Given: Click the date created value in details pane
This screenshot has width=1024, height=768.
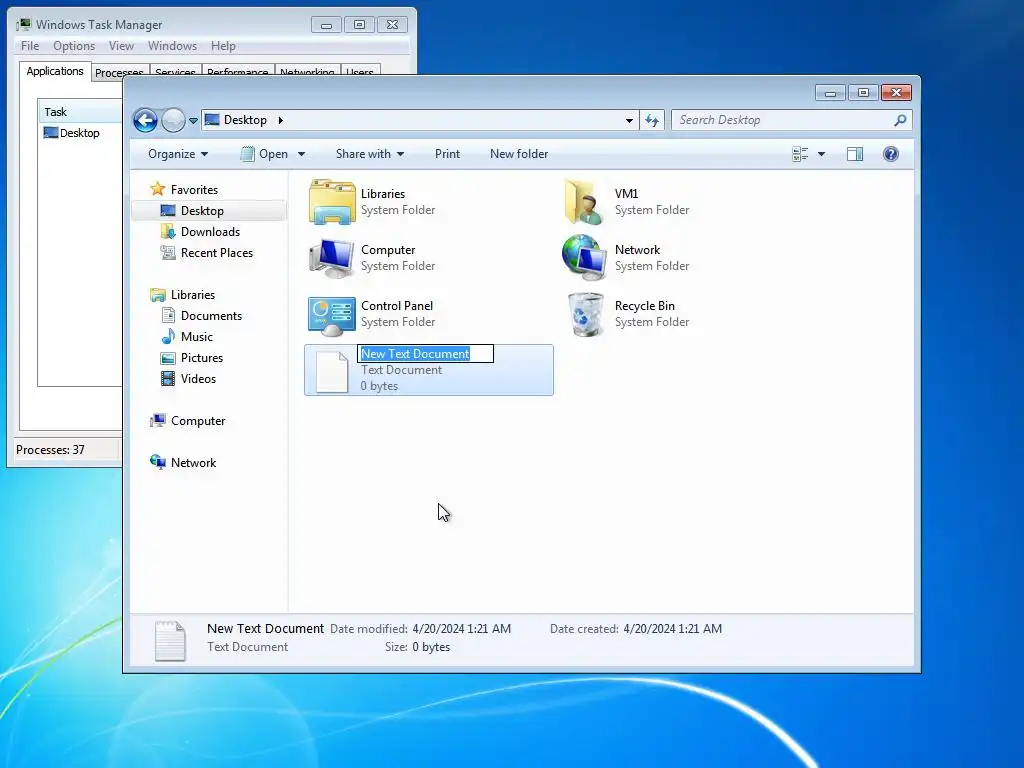Looking at the screenshot, I should (673, 629).
